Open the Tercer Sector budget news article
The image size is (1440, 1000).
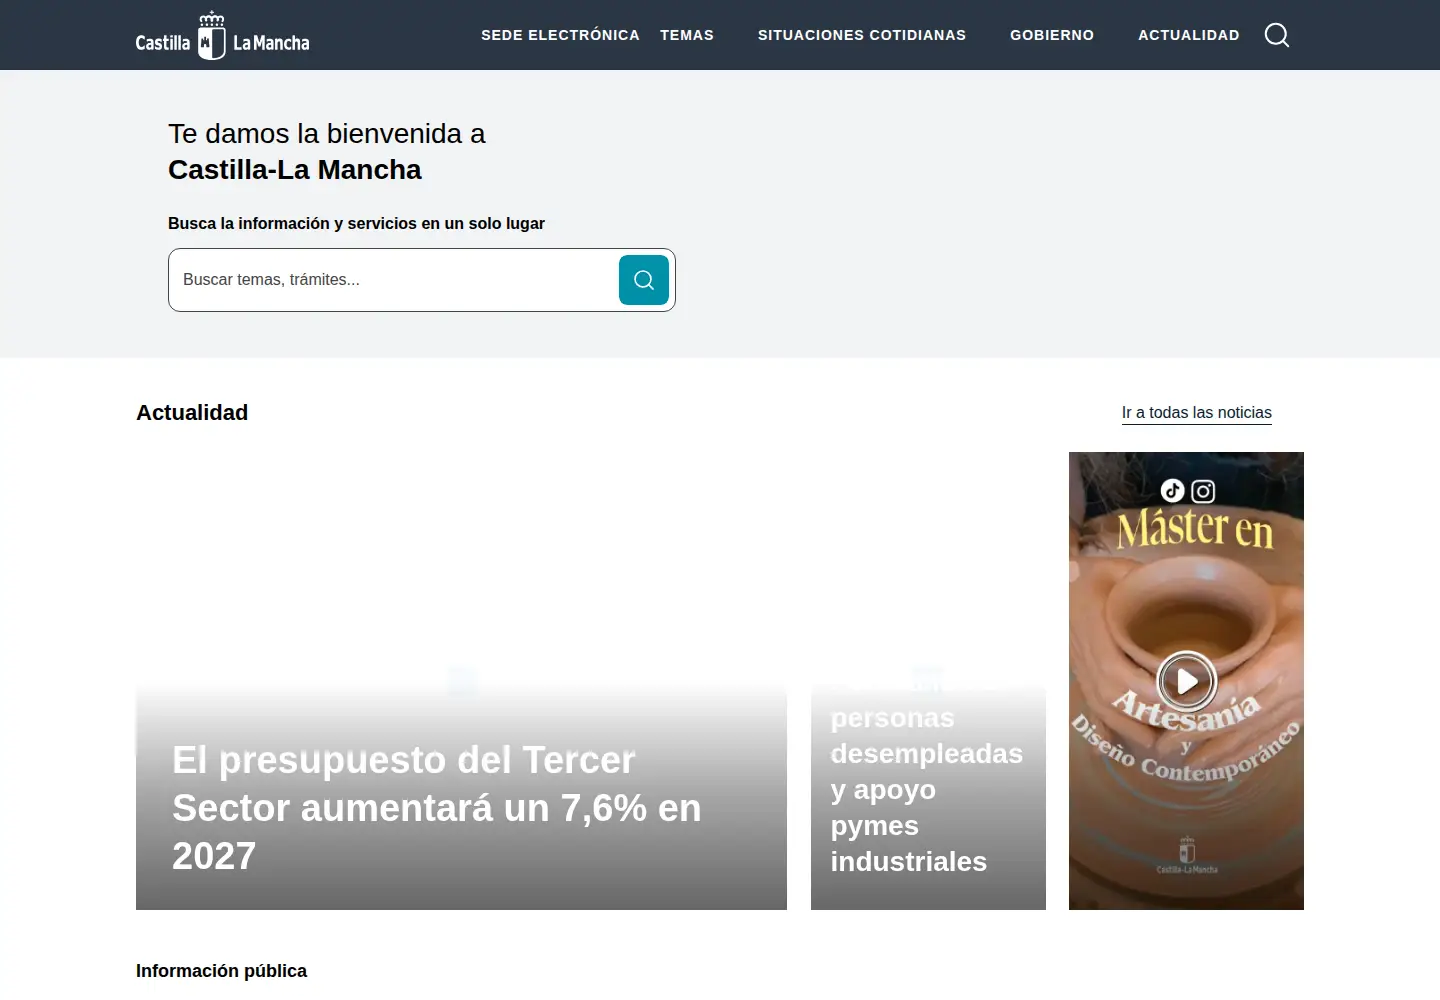click(461, 681)
